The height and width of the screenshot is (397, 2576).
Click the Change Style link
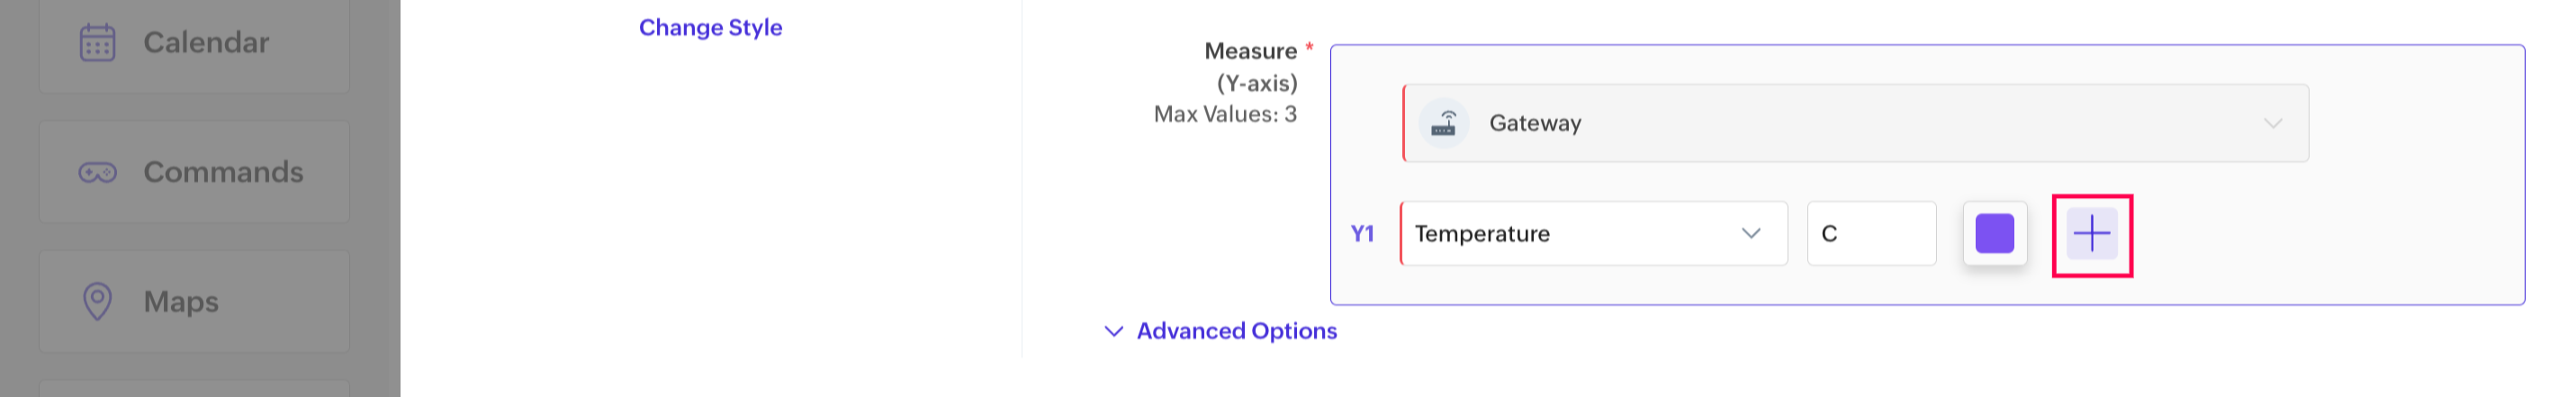(x=710, y=28)
